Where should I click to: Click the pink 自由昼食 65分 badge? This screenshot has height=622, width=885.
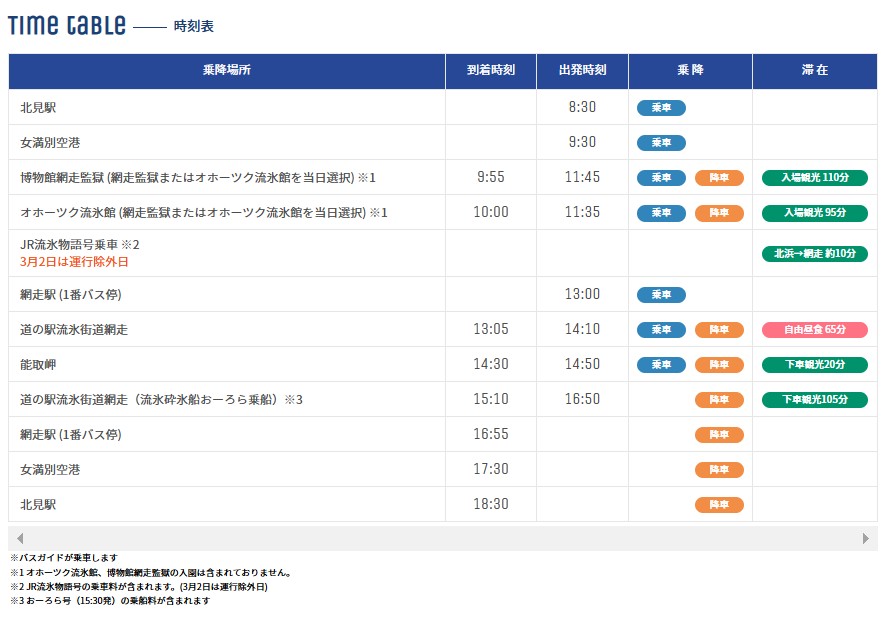[814, 330]
